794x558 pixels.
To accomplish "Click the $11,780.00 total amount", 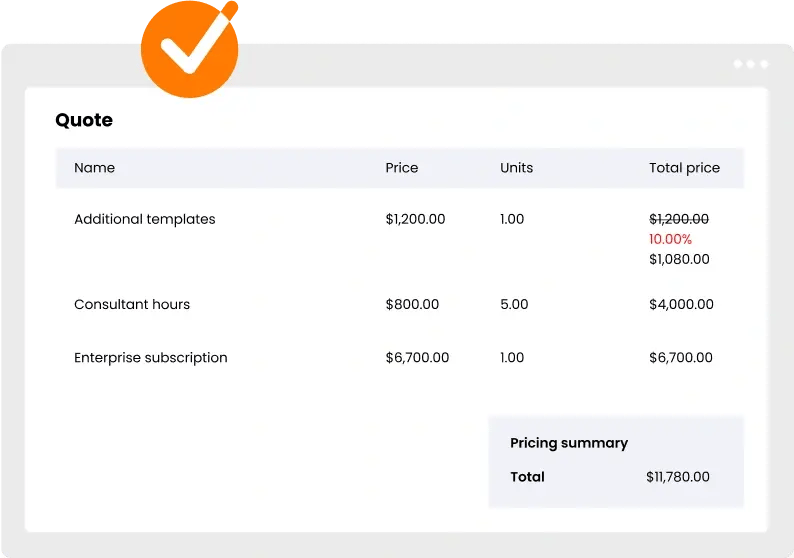I will pyautogui.click(x=678, y=477).
